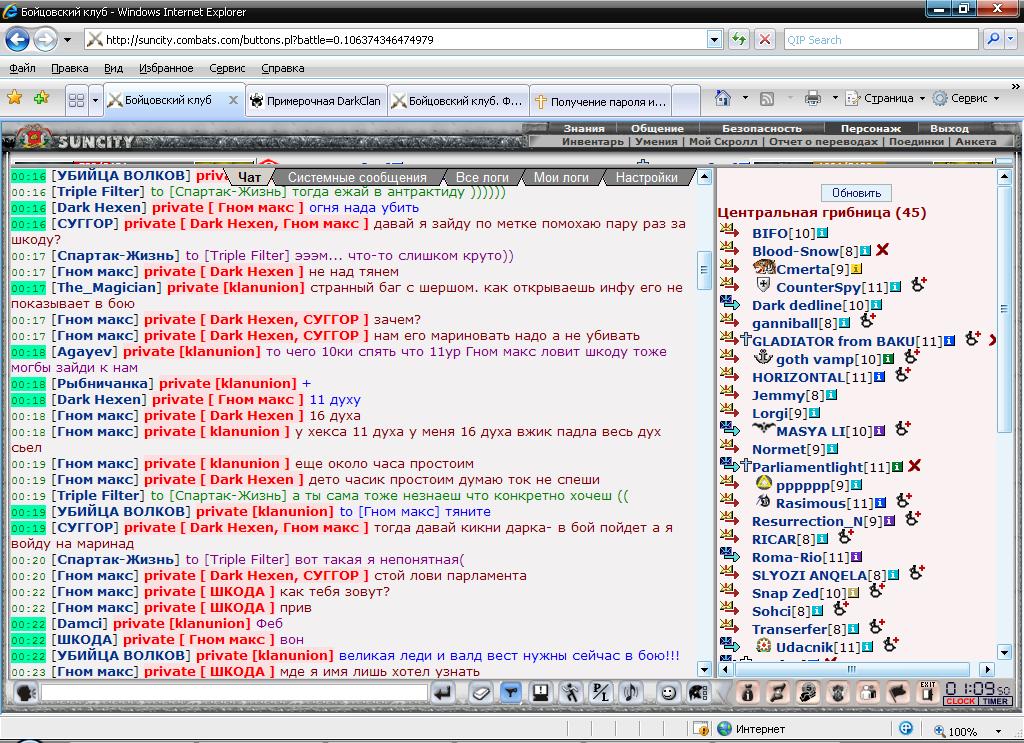Switch to the Мои логи tab
This screenshot has height=743, width=1024.
point(561,177)
